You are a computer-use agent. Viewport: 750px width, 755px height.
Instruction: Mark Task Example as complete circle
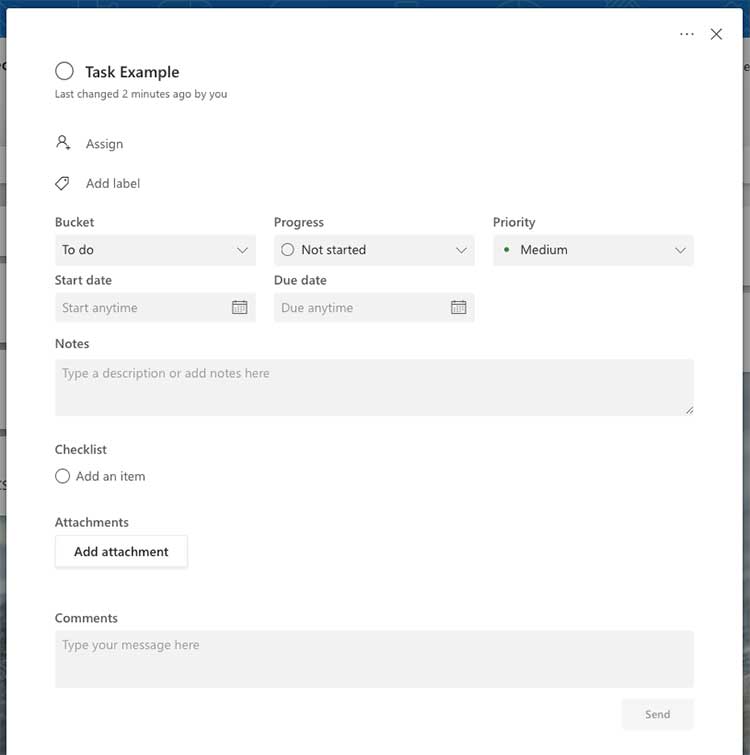[64, 71]
